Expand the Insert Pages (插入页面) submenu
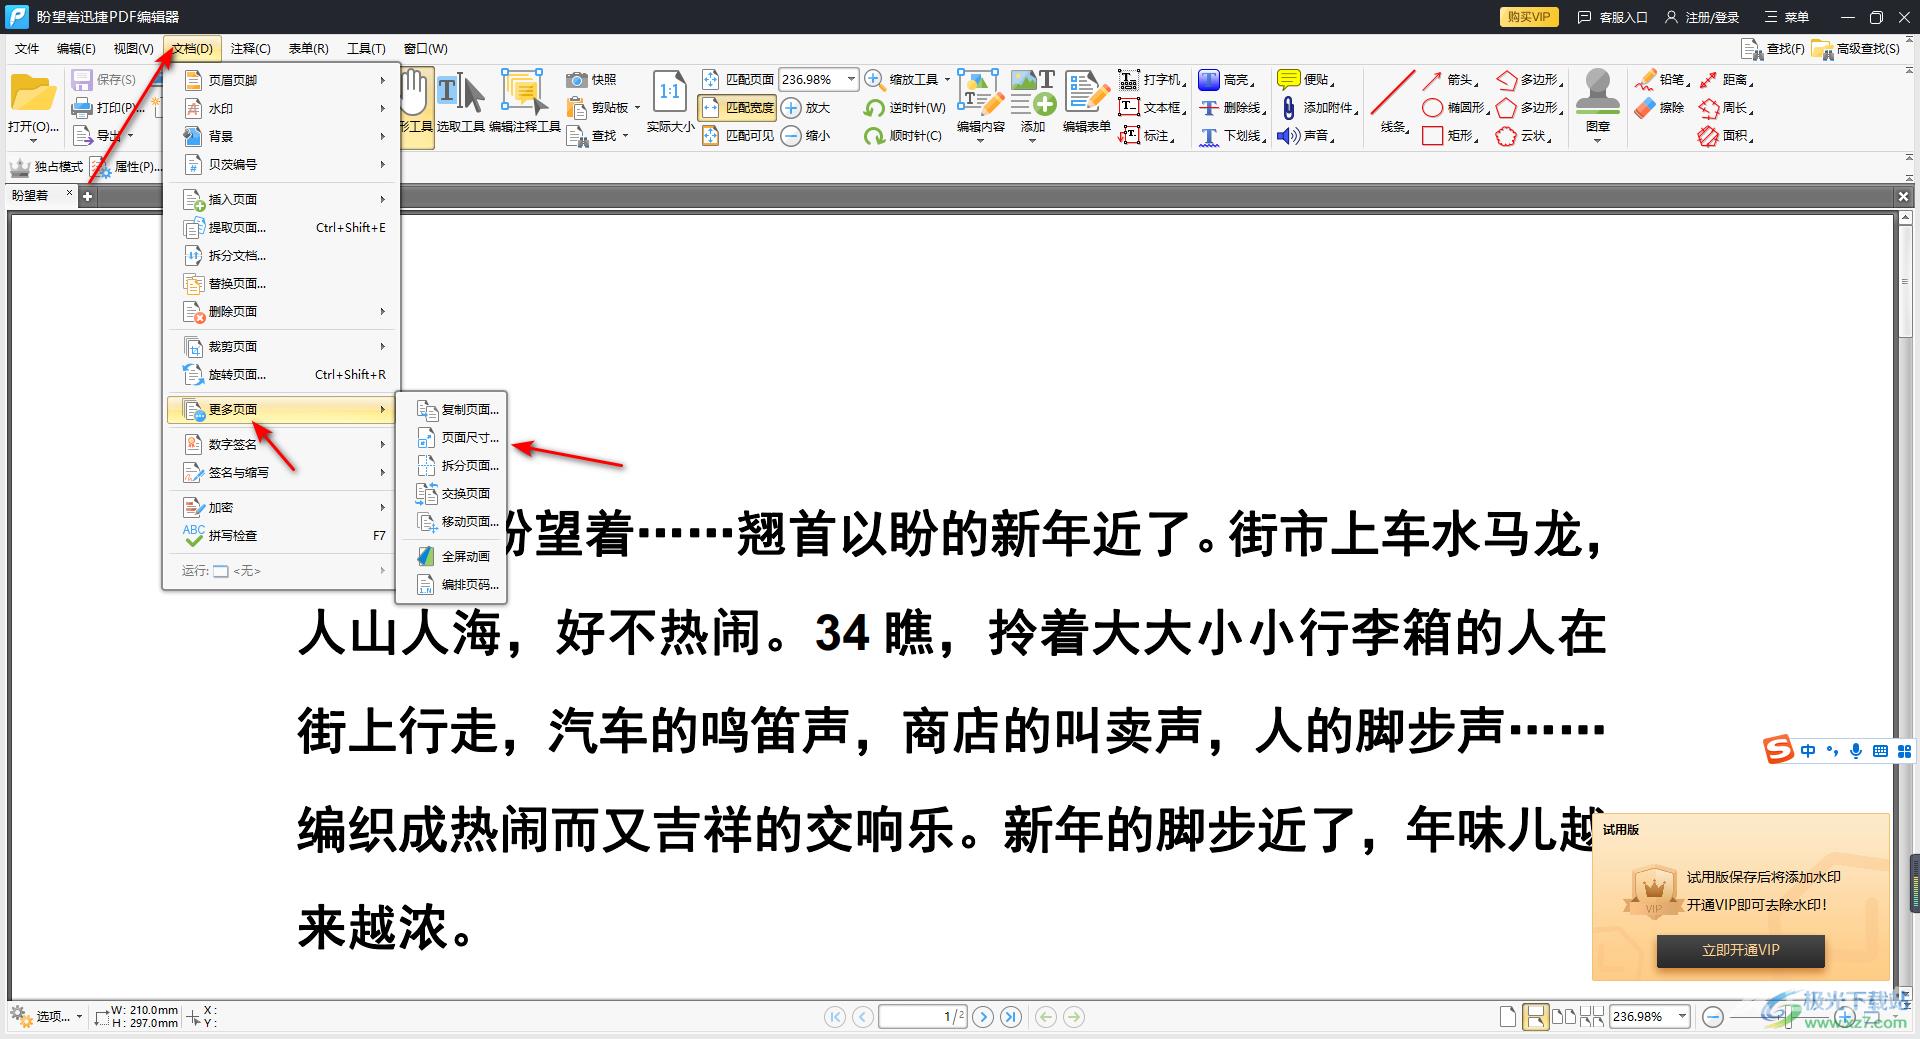Screen dimensions: 1920x1039 [x=281, y=199]
